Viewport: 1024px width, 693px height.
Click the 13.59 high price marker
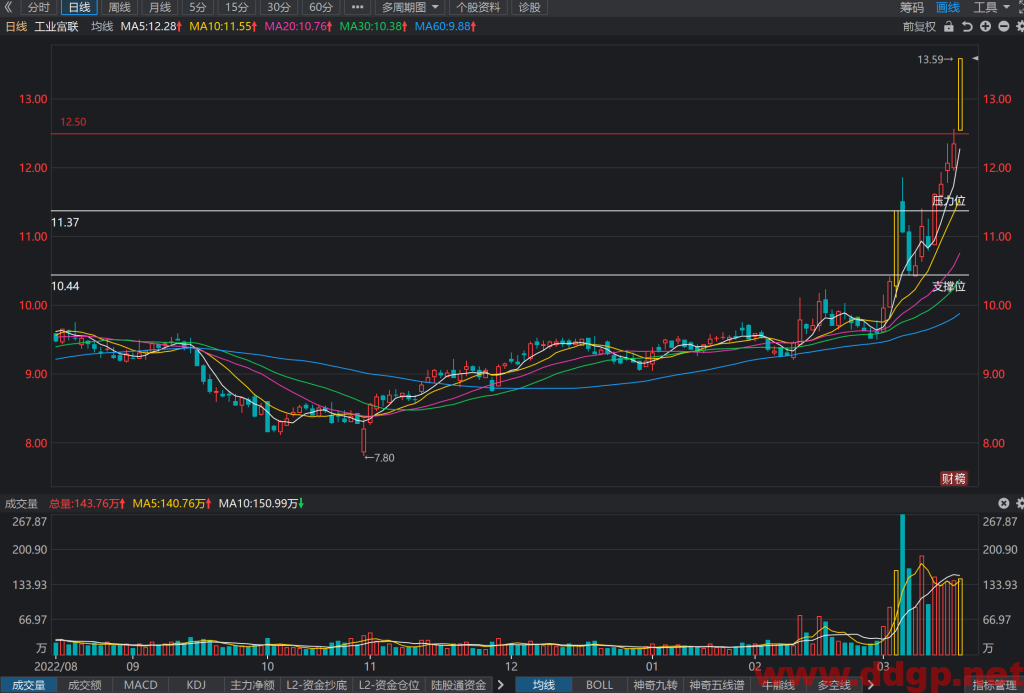point(935,59)
